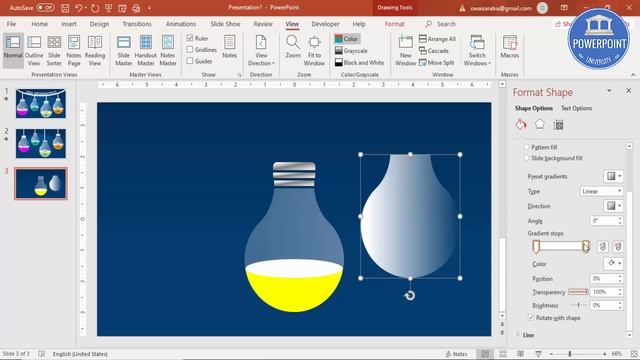This screenshot has width=640, height=360.
Task: Open a New Window
Action: (405, 50)
